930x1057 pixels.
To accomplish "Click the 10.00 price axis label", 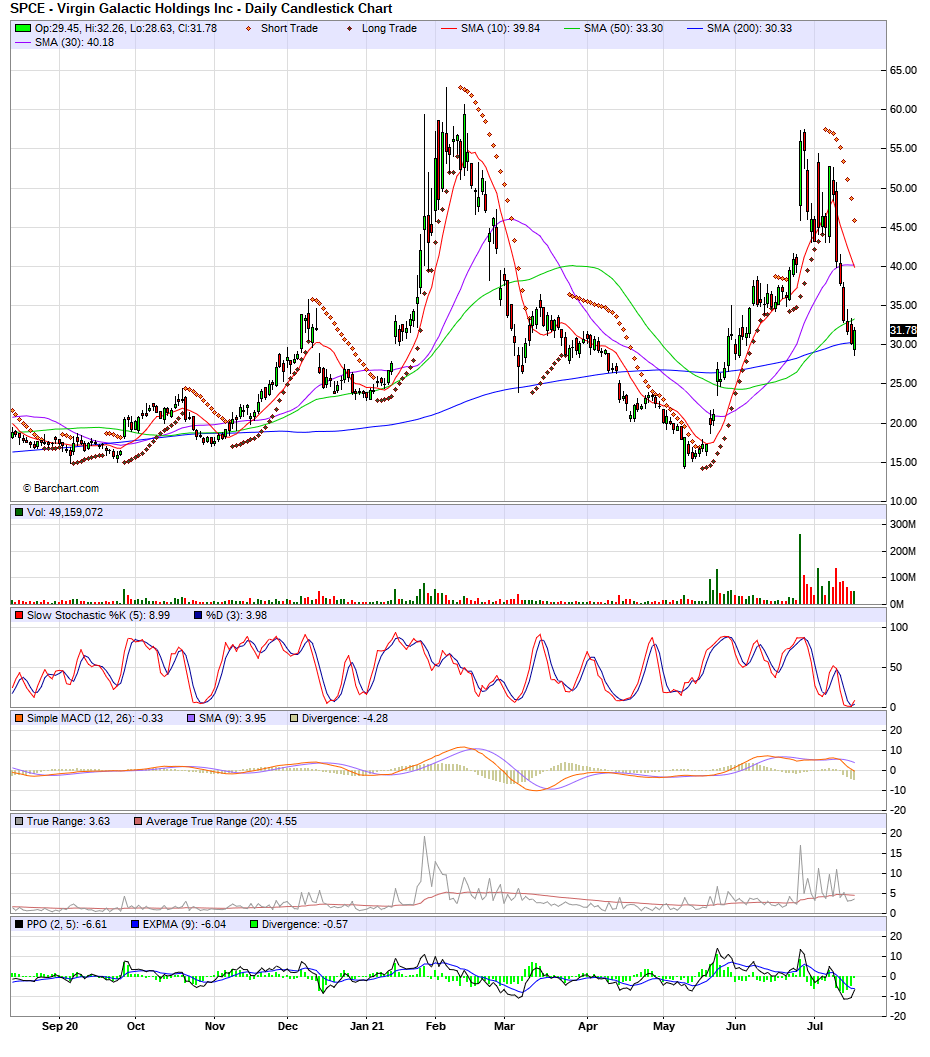I will [x=903, y=502].
